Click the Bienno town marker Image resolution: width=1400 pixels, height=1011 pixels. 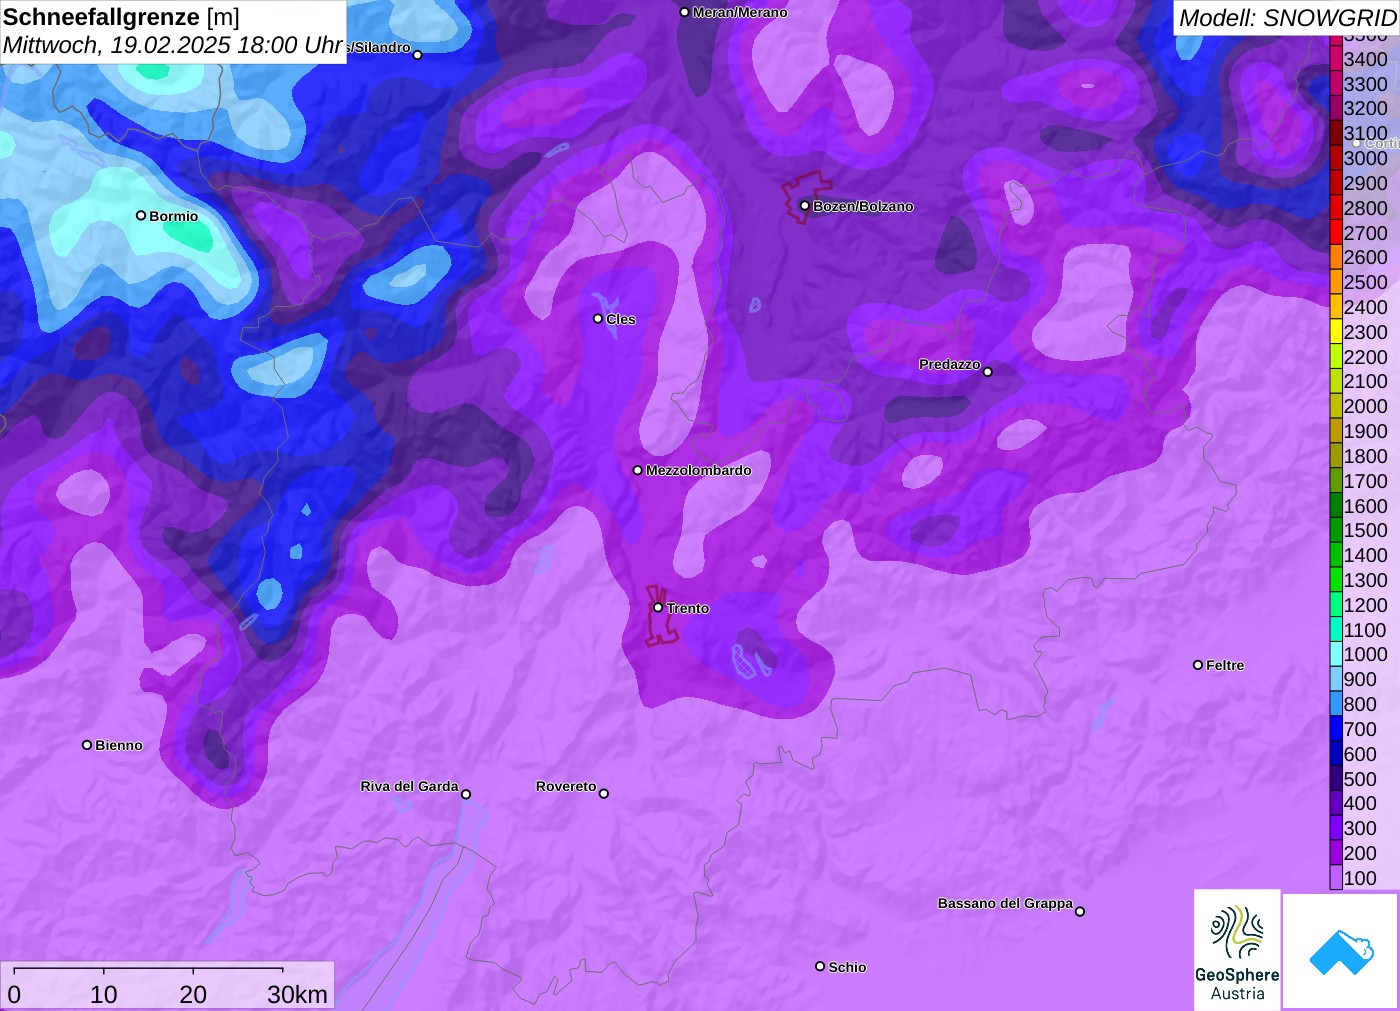87,745
